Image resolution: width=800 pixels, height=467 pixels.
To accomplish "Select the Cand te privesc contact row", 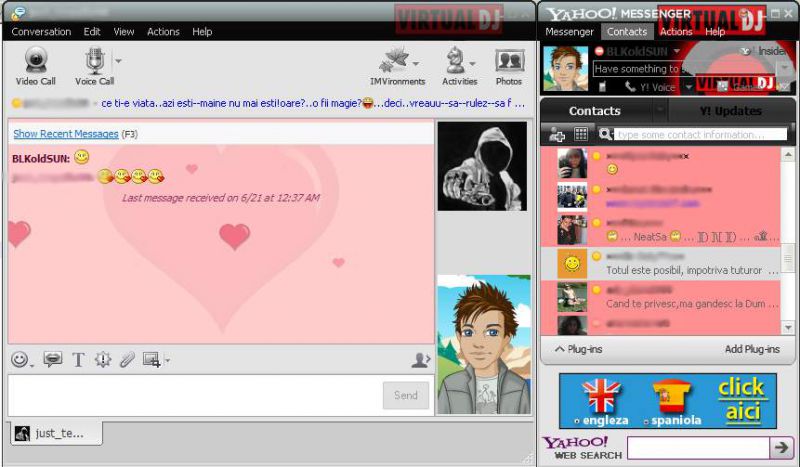I will [660, 297].
